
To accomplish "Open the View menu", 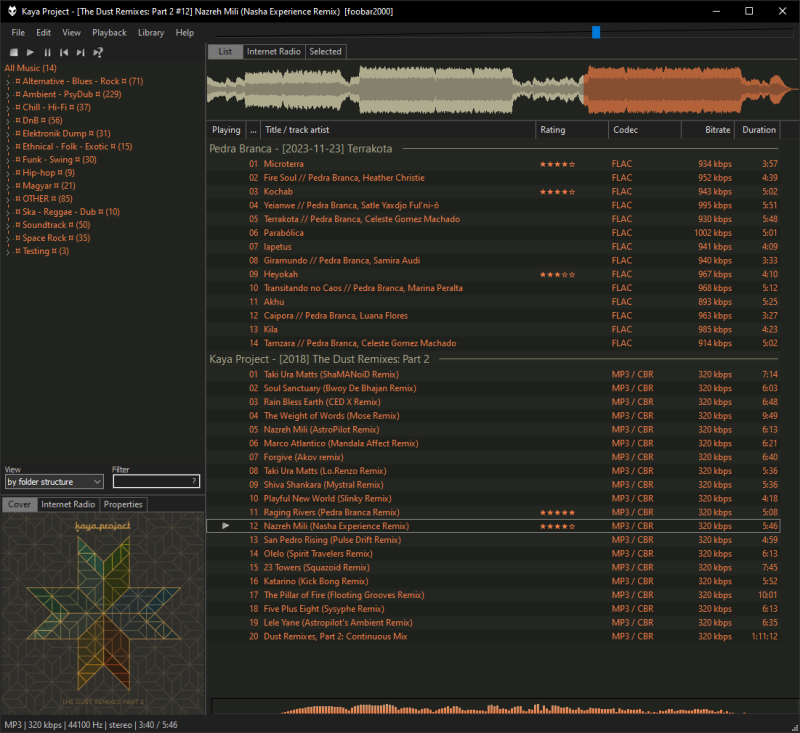I will [x=71, y=33].
